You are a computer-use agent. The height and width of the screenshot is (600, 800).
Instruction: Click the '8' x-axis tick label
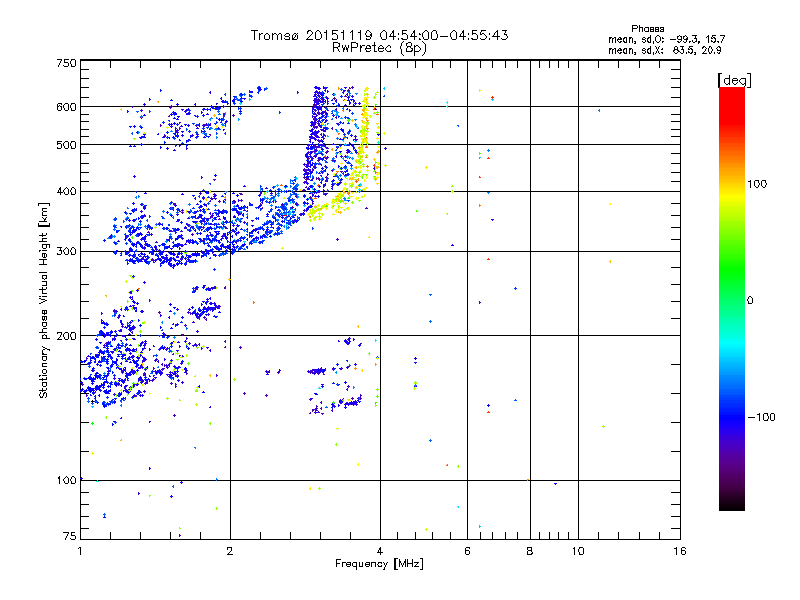[x=530, y=551]
